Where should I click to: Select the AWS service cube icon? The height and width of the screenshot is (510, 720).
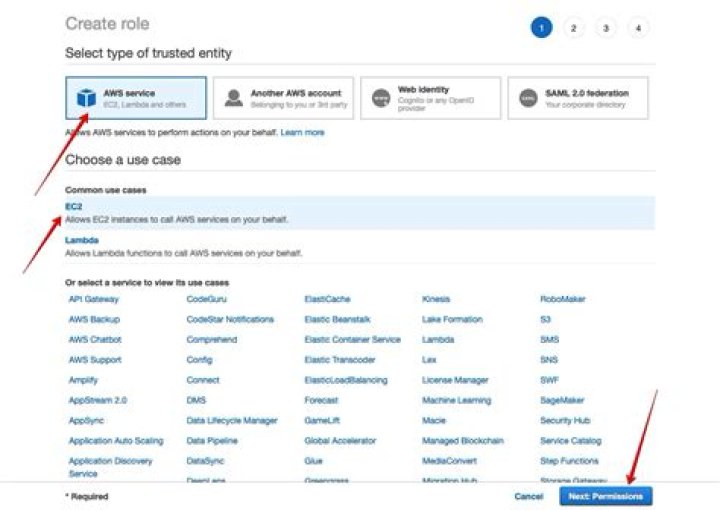[x=85, y=98]
